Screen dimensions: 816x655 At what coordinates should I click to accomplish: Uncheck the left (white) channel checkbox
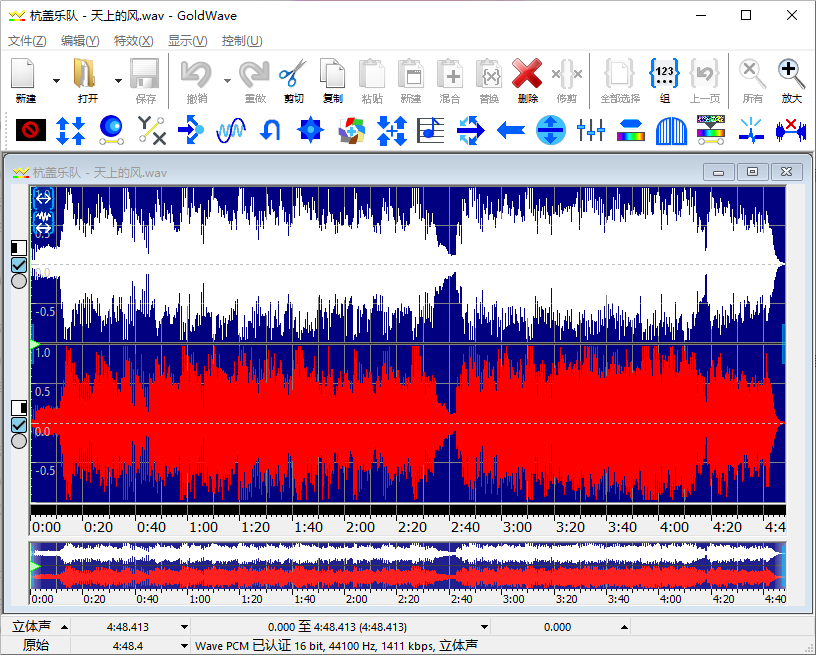coord(19,265)
